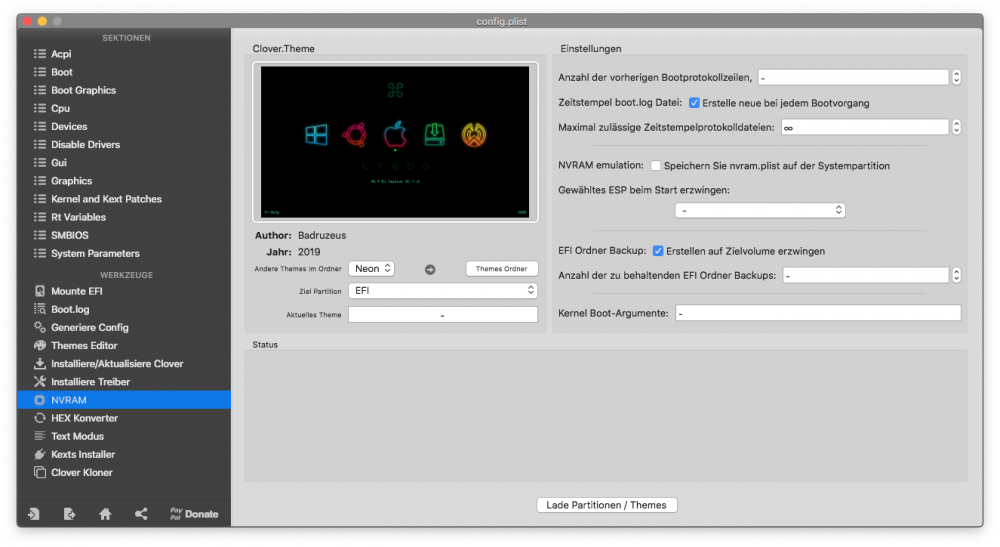The height and width of the screenshot is (547, 1000).
Task: Click the Jahr value 2019
Action: point(309,252)
